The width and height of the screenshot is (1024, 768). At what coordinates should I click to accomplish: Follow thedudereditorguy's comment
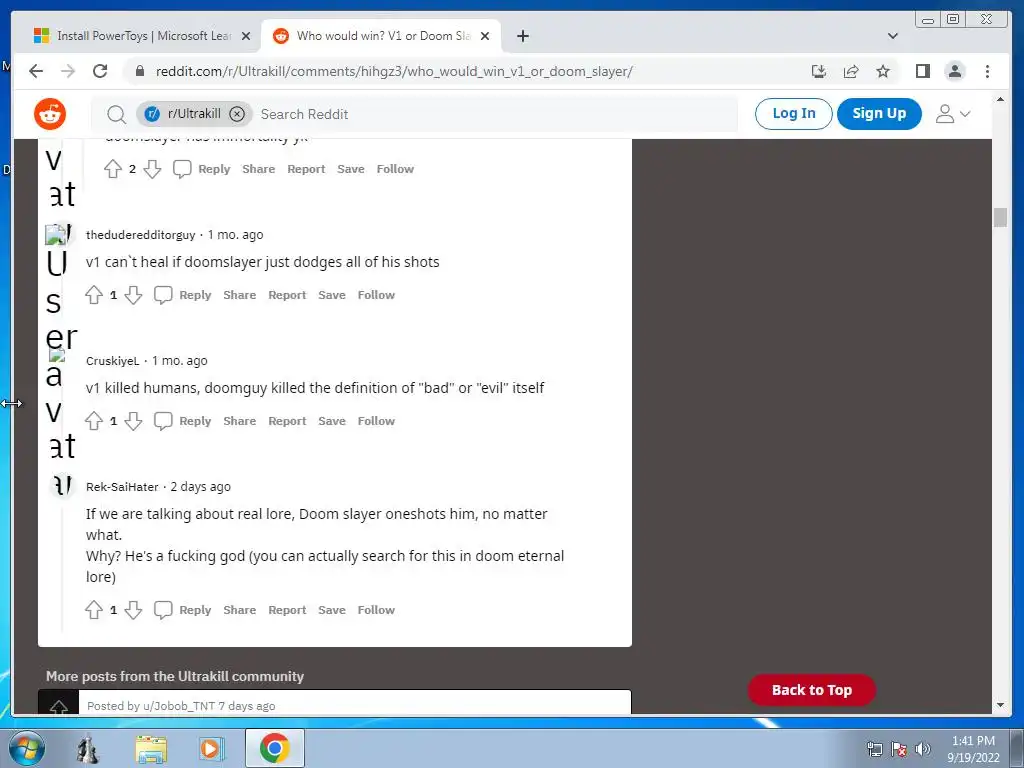(x=376, y=295)
